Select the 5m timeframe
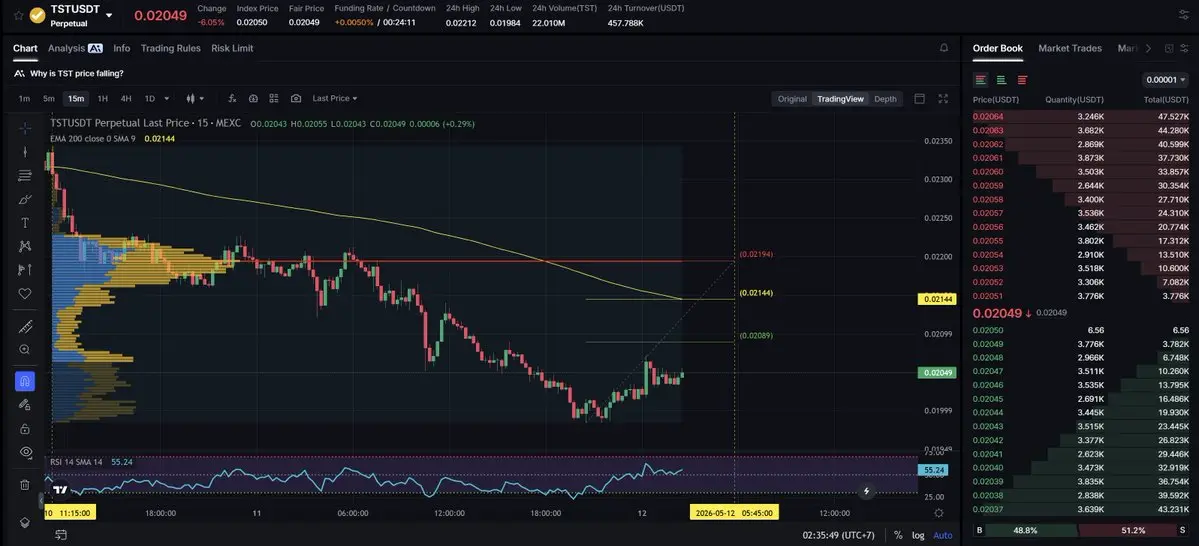Viewport: 1199px width, 546px height. pos(49,99)
